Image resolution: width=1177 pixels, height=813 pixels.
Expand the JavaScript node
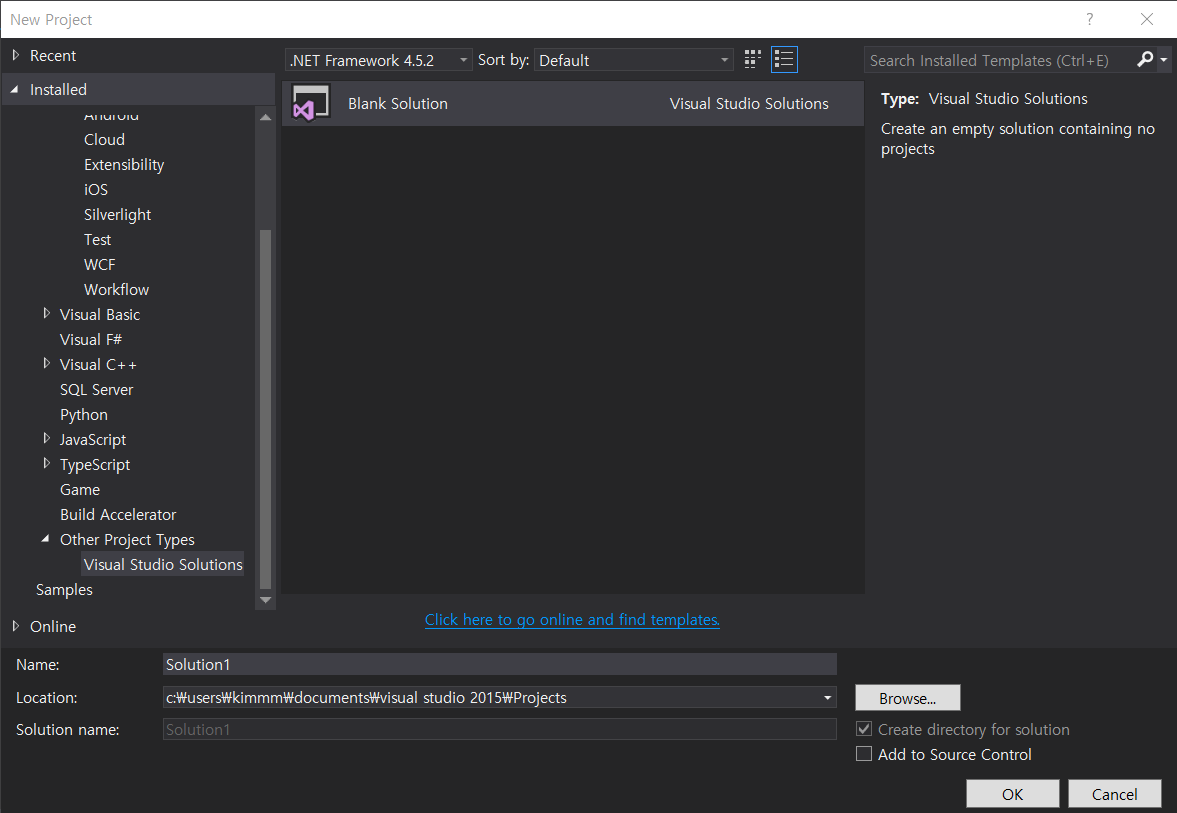[x=47, y=438]
